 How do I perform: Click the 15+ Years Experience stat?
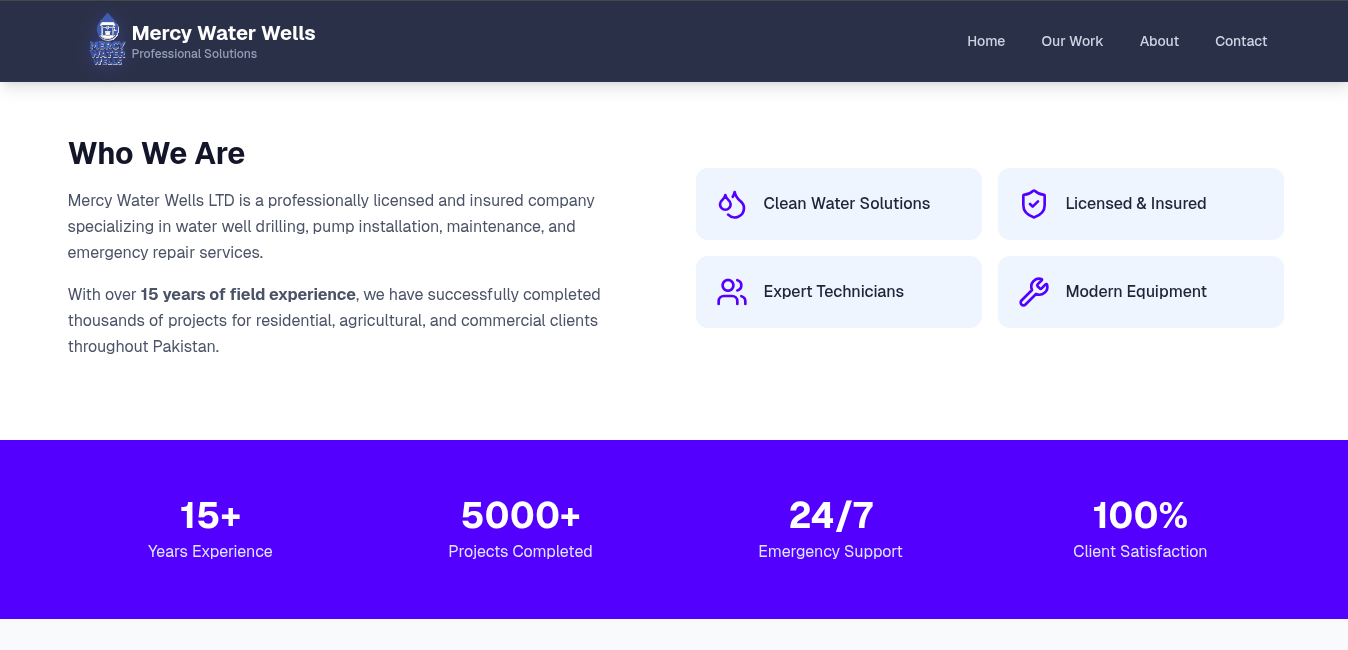click(x=209, y=528)
